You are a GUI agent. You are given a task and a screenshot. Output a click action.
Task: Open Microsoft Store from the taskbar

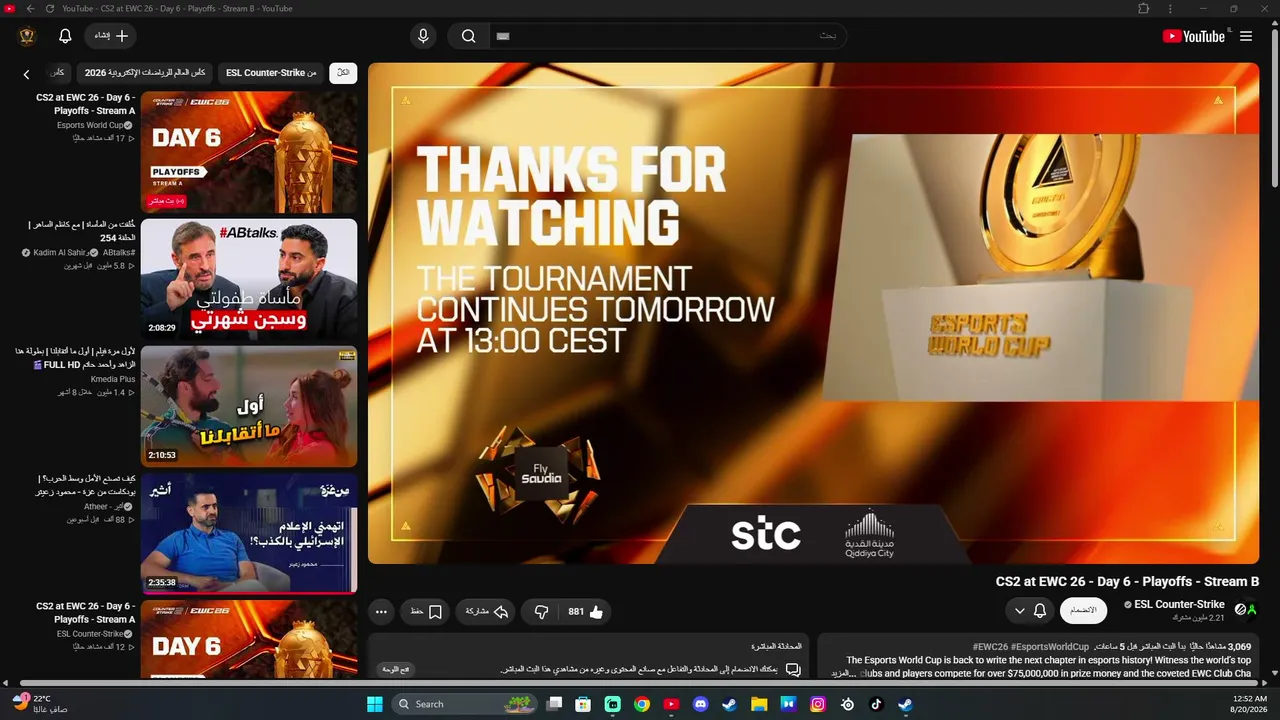[x=583, y=704]
